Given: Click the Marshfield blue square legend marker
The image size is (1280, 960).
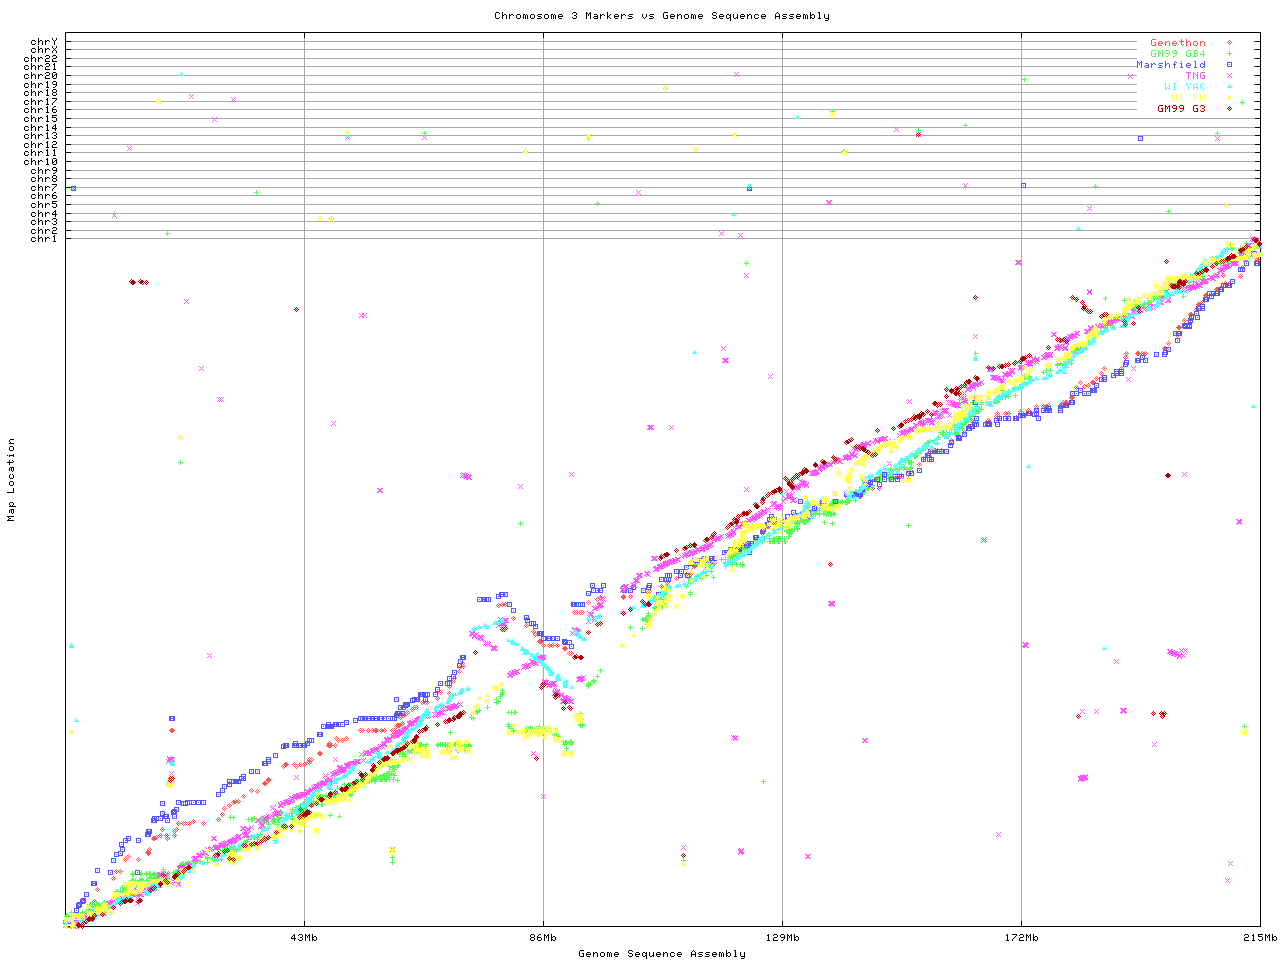Looking at the screenshot, I should click(1229, 65).
